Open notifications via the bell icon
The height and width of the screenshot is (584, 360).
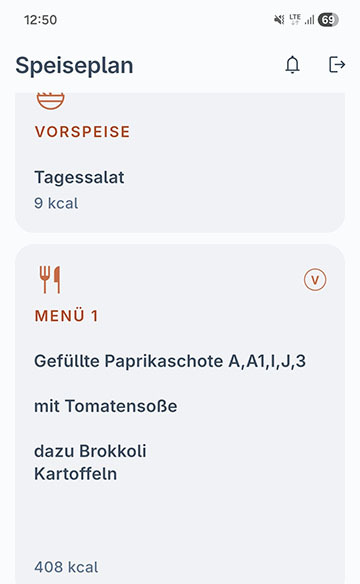pos(293,65)
